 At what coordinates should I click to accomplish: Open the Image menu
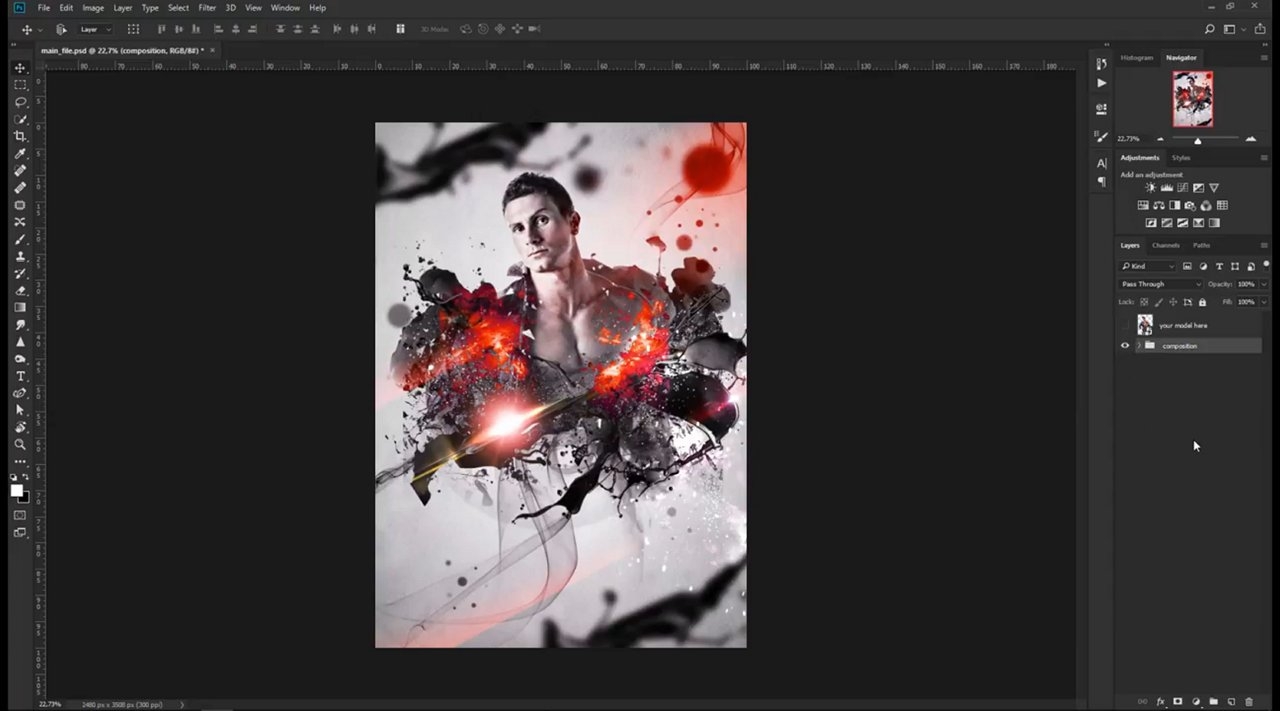coord(93,8)
